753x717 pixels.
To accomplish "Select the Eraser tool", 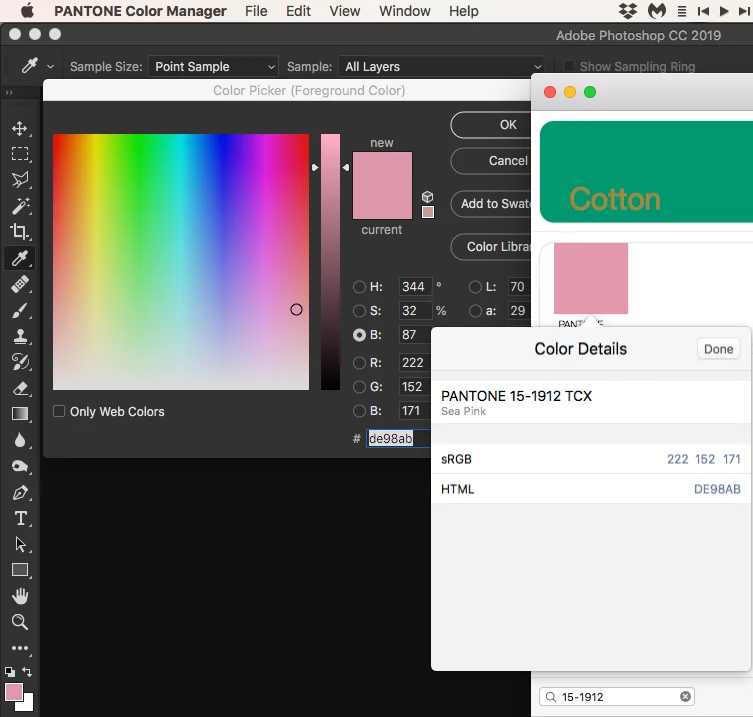I will coord(20,388).
